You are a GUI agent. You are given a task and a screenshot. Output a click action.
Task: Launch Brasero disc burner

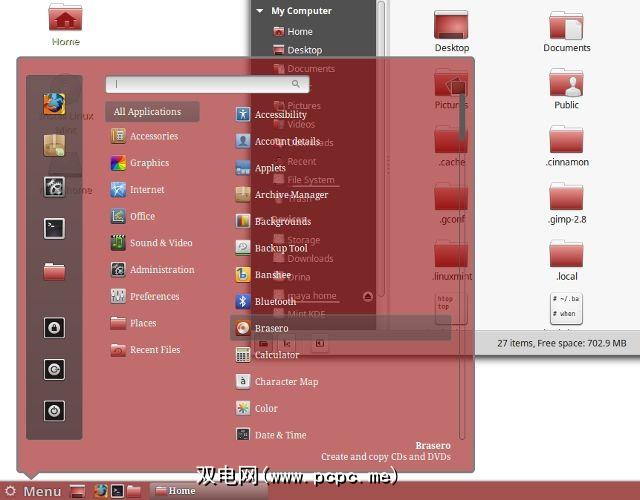(x=341, y=328)
